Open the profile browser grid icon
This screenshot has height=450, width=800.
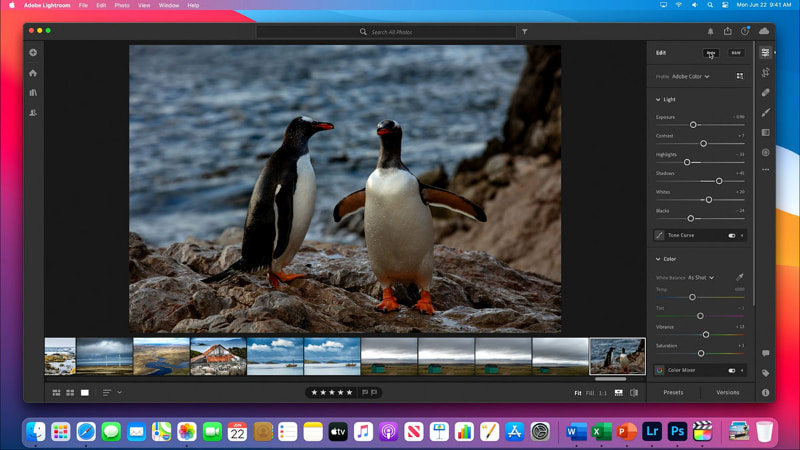pyautogui.click(x=740, y=76)
